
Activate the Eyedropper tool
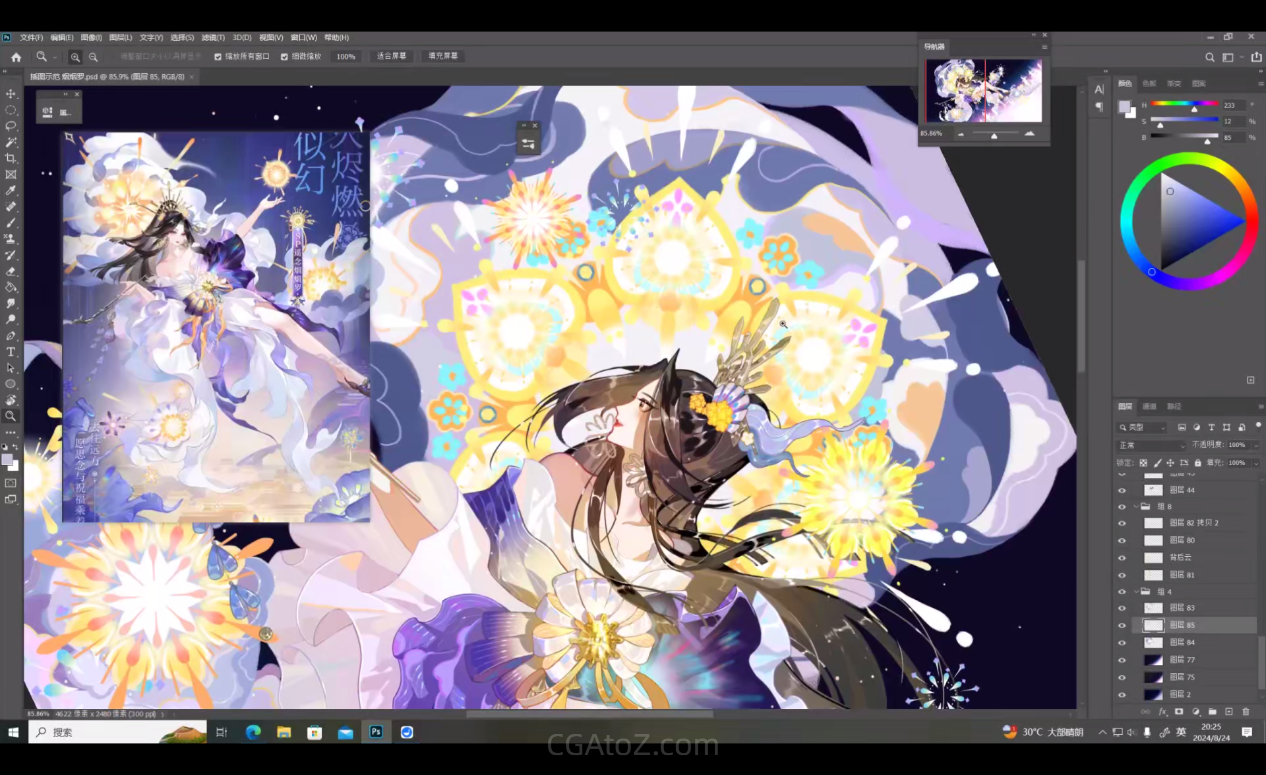[11, 190]
